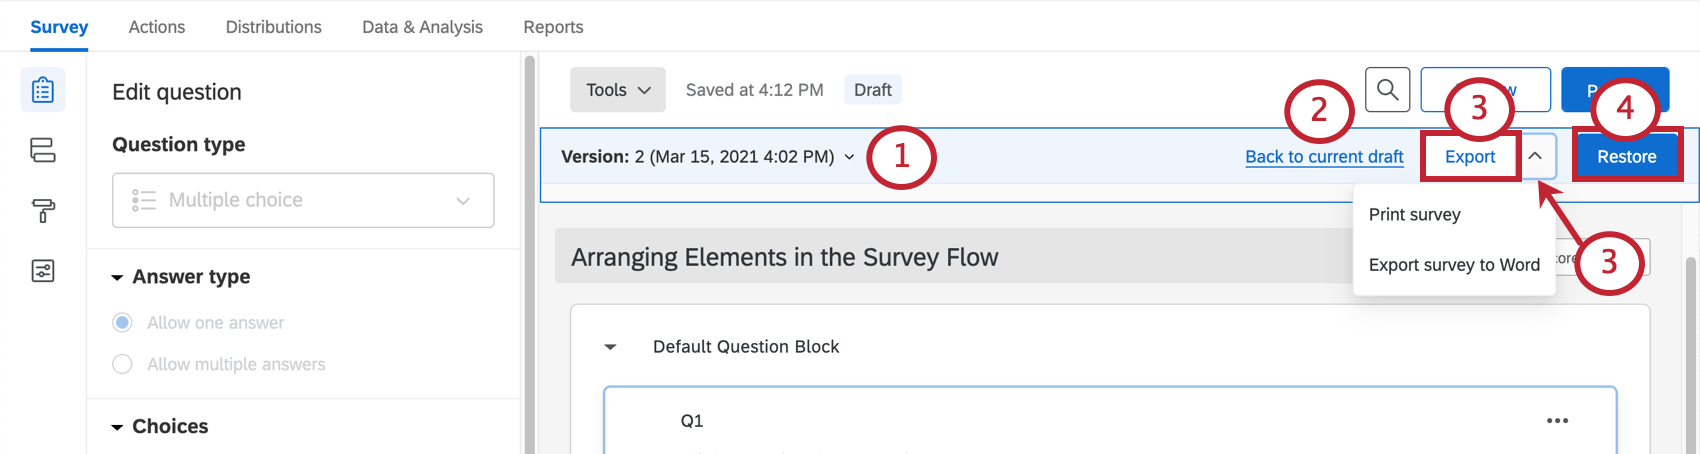Select Allow multiple answers radio button
The height and width of the screenshot is (454, 1700).
[x=122, y=365]
